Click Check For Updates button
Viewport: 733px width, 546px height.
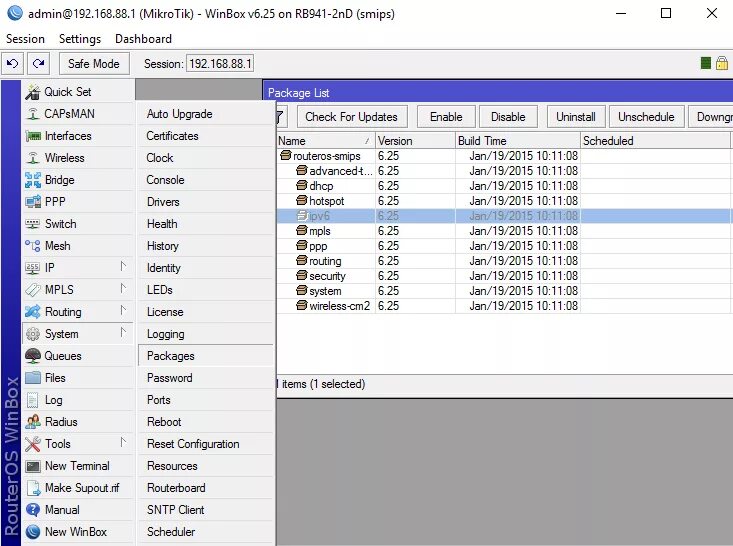pyautogui.click(x=352, y=117)
